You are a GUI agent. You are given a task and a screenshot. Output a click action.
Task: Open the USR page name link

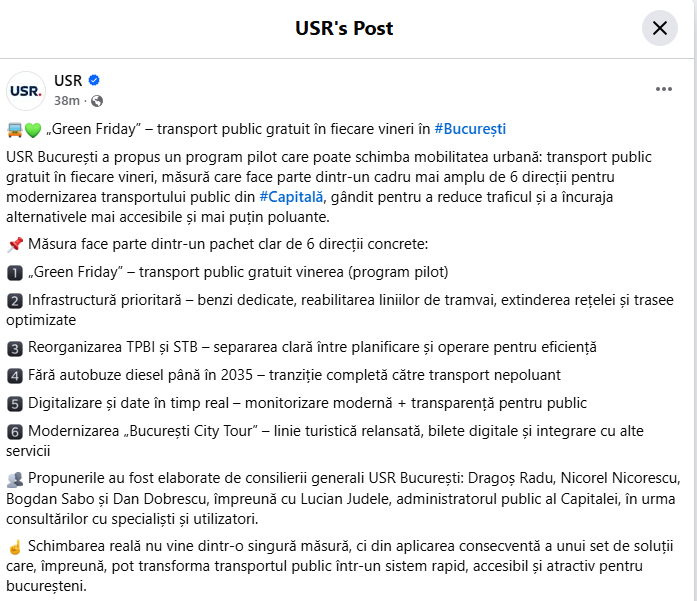click(68, 81)
